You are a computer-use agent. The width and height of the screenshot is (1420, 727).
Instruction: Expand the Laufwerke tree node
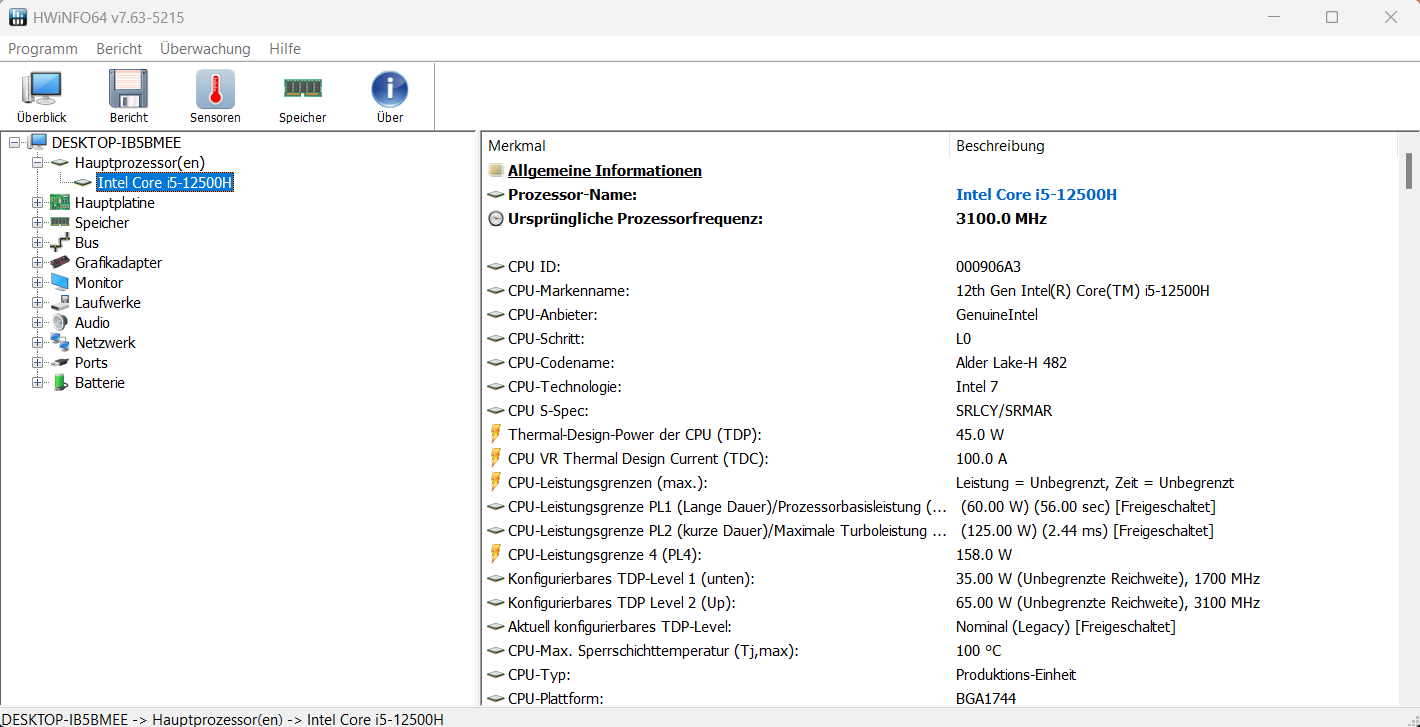38,303
